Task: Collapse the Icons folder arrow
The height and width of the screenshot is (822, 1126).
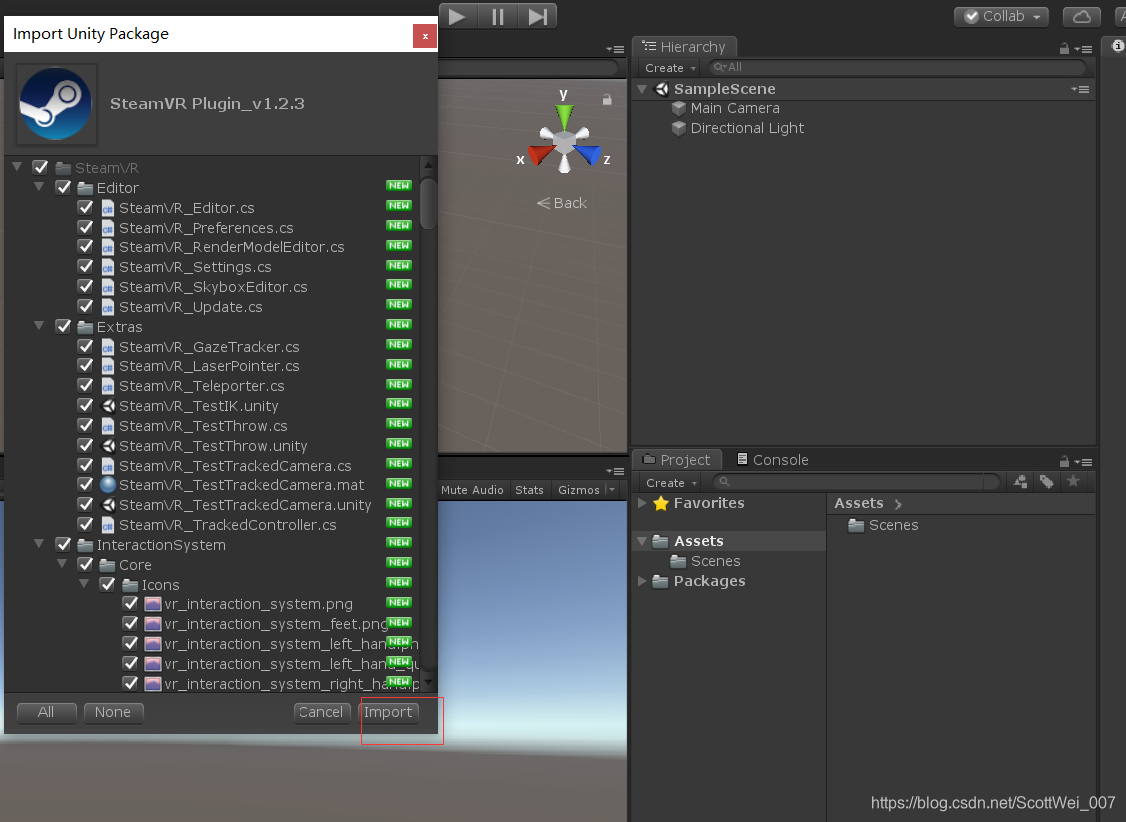Action: 84,584
